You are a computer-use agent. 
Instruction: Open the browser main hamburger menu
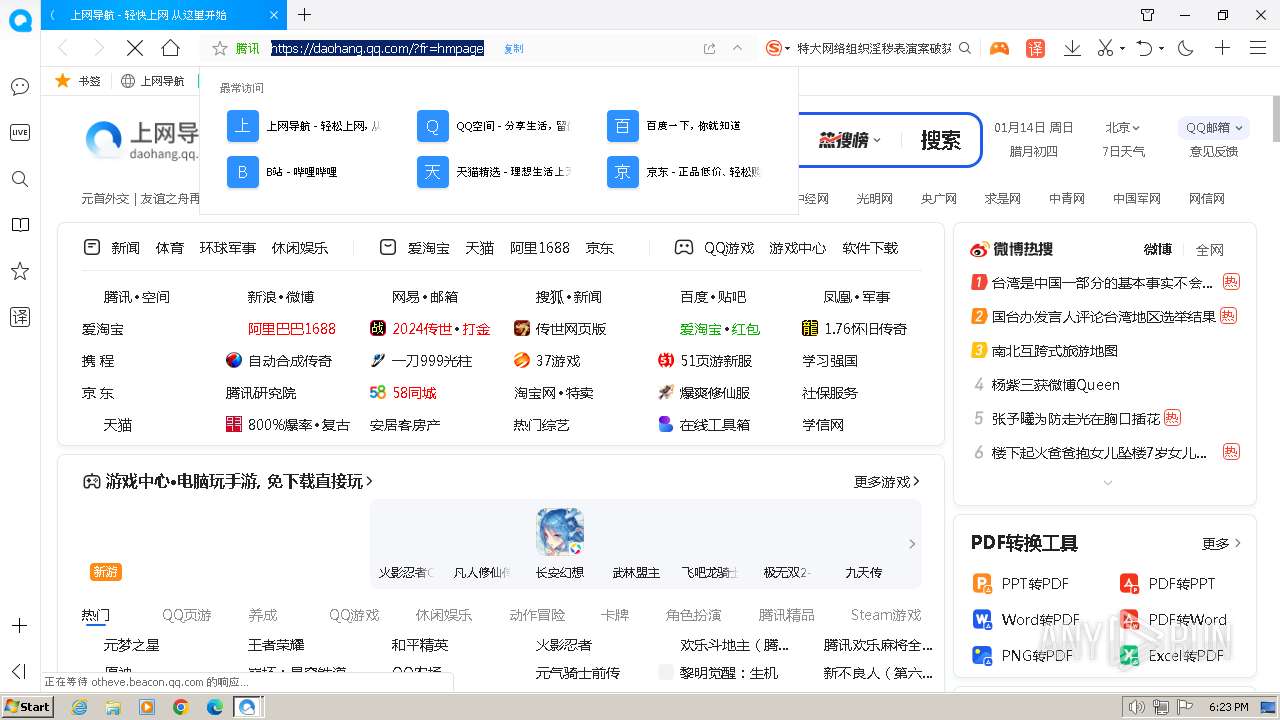pos(1258,48)
